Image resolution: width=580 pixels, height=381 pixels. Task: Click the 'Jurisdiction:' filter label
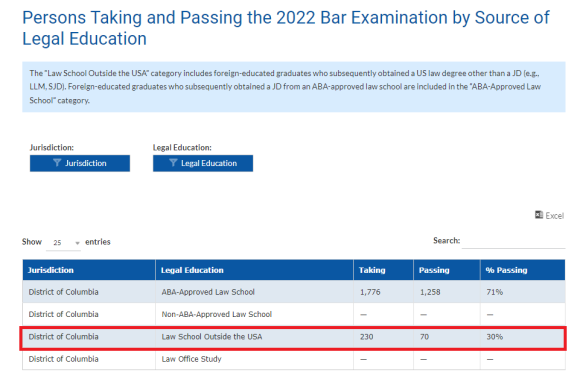pos(52,148)
